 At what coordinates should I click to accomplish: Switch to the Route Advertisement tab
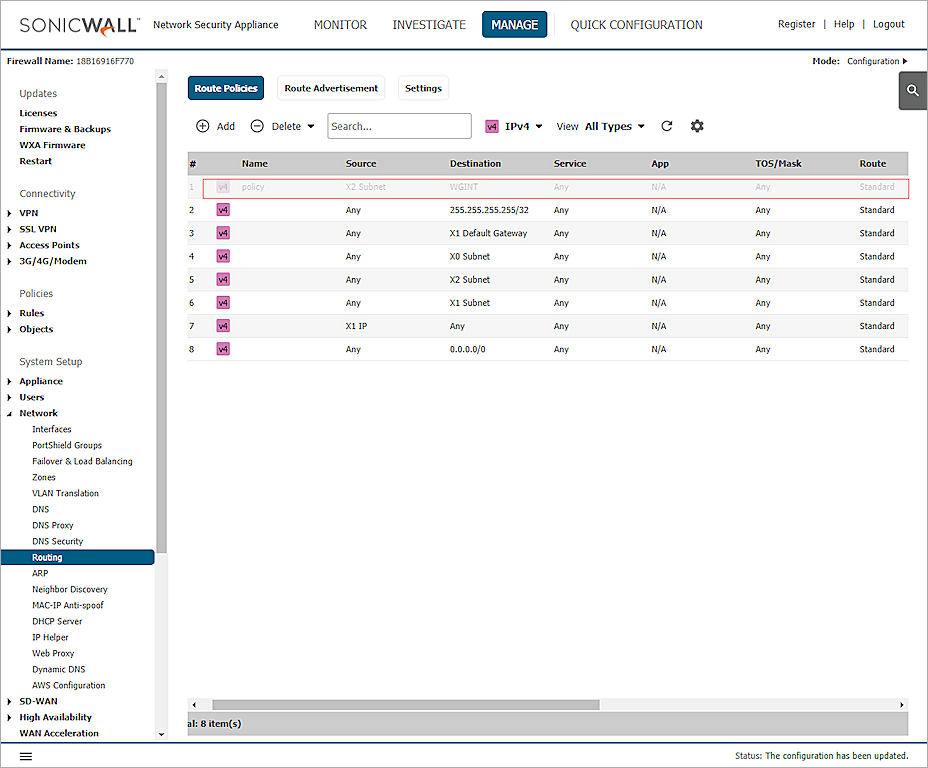pos(331,88)
